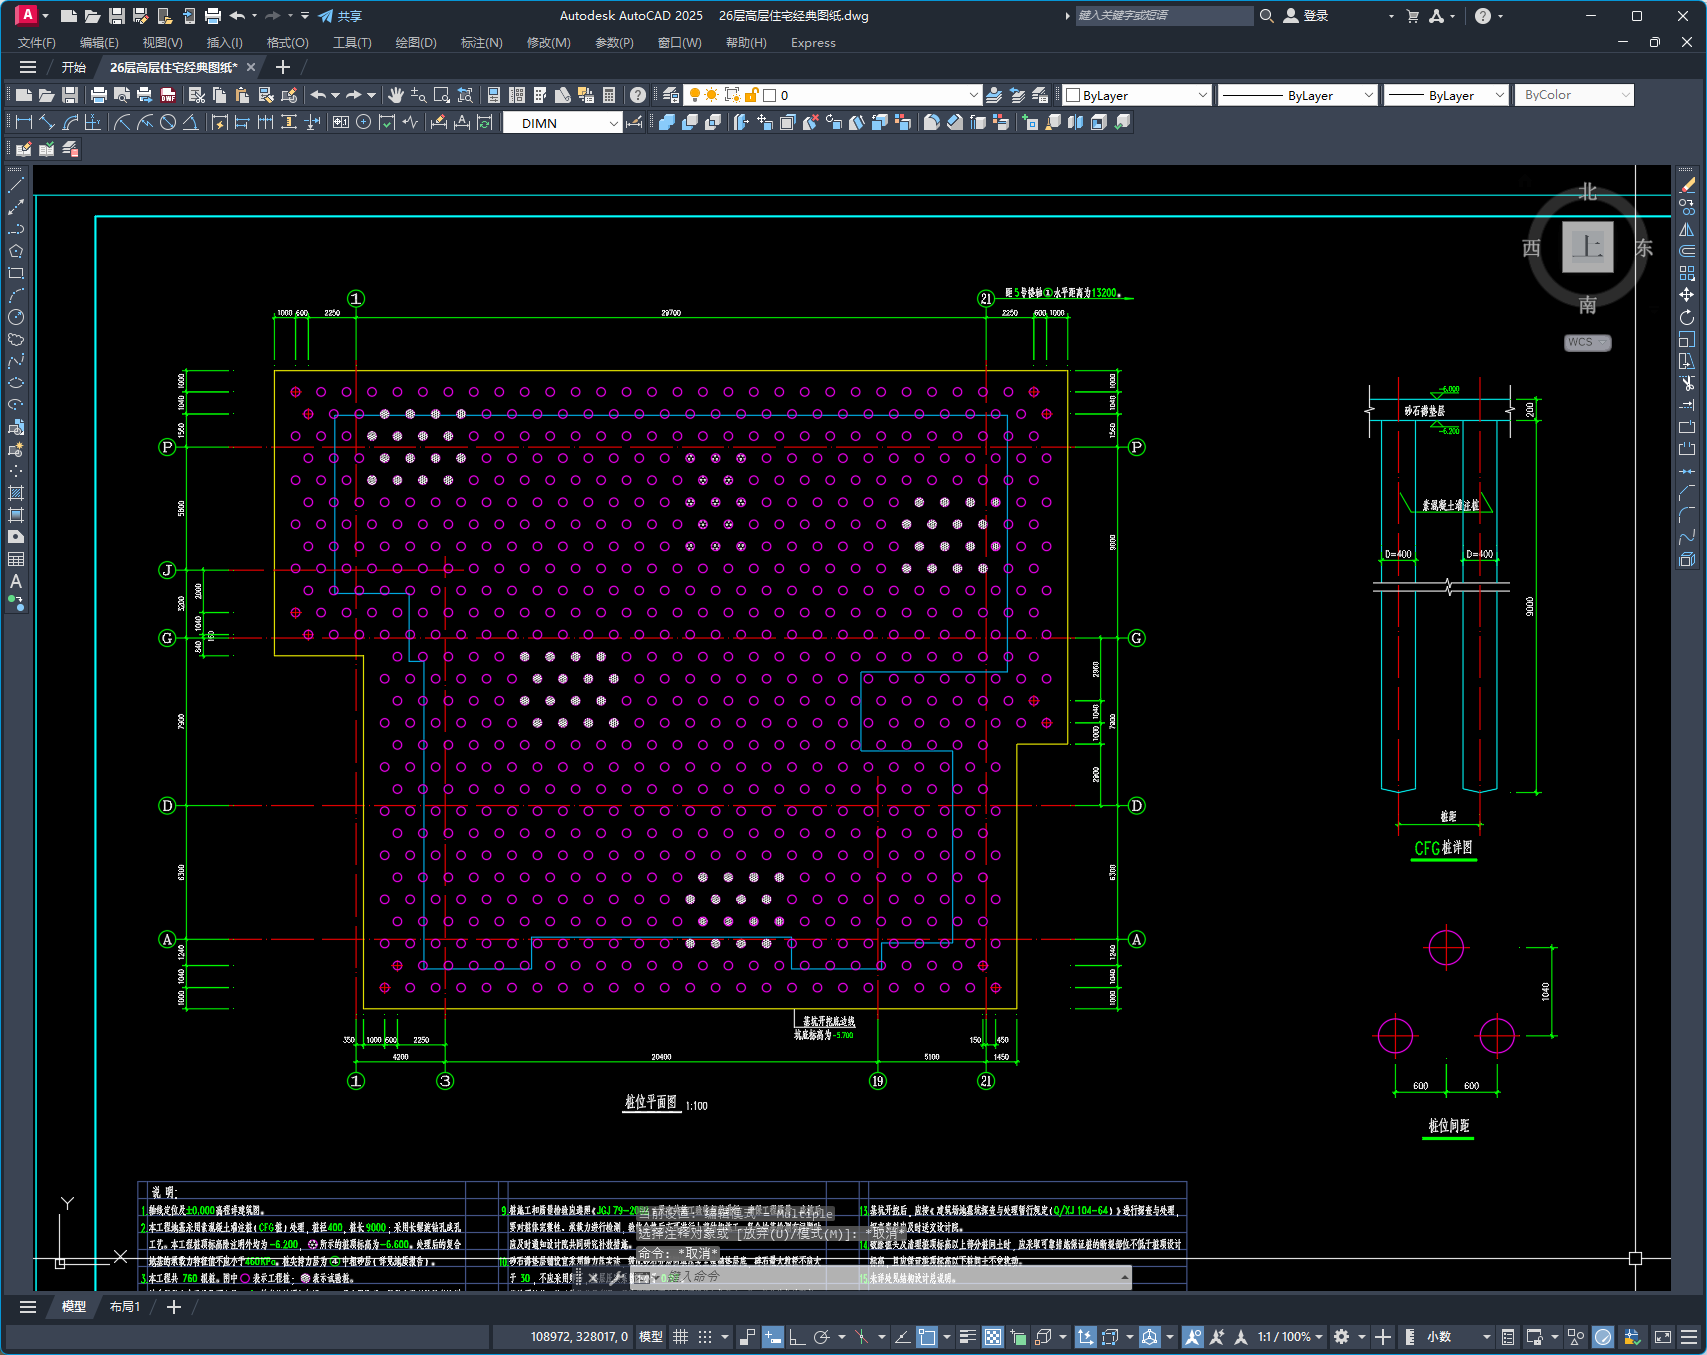Click the 共享 share button

coord(340,16)
